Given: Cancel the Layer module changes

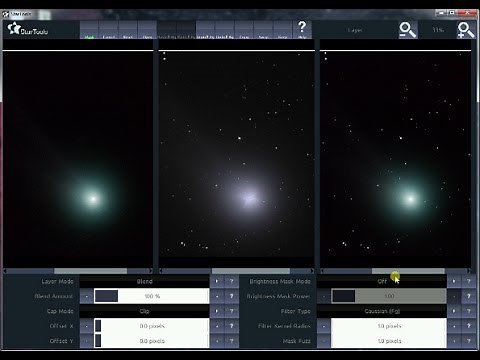Looking at the screenshot, I should pyautogui.click(x=109, y=30).
